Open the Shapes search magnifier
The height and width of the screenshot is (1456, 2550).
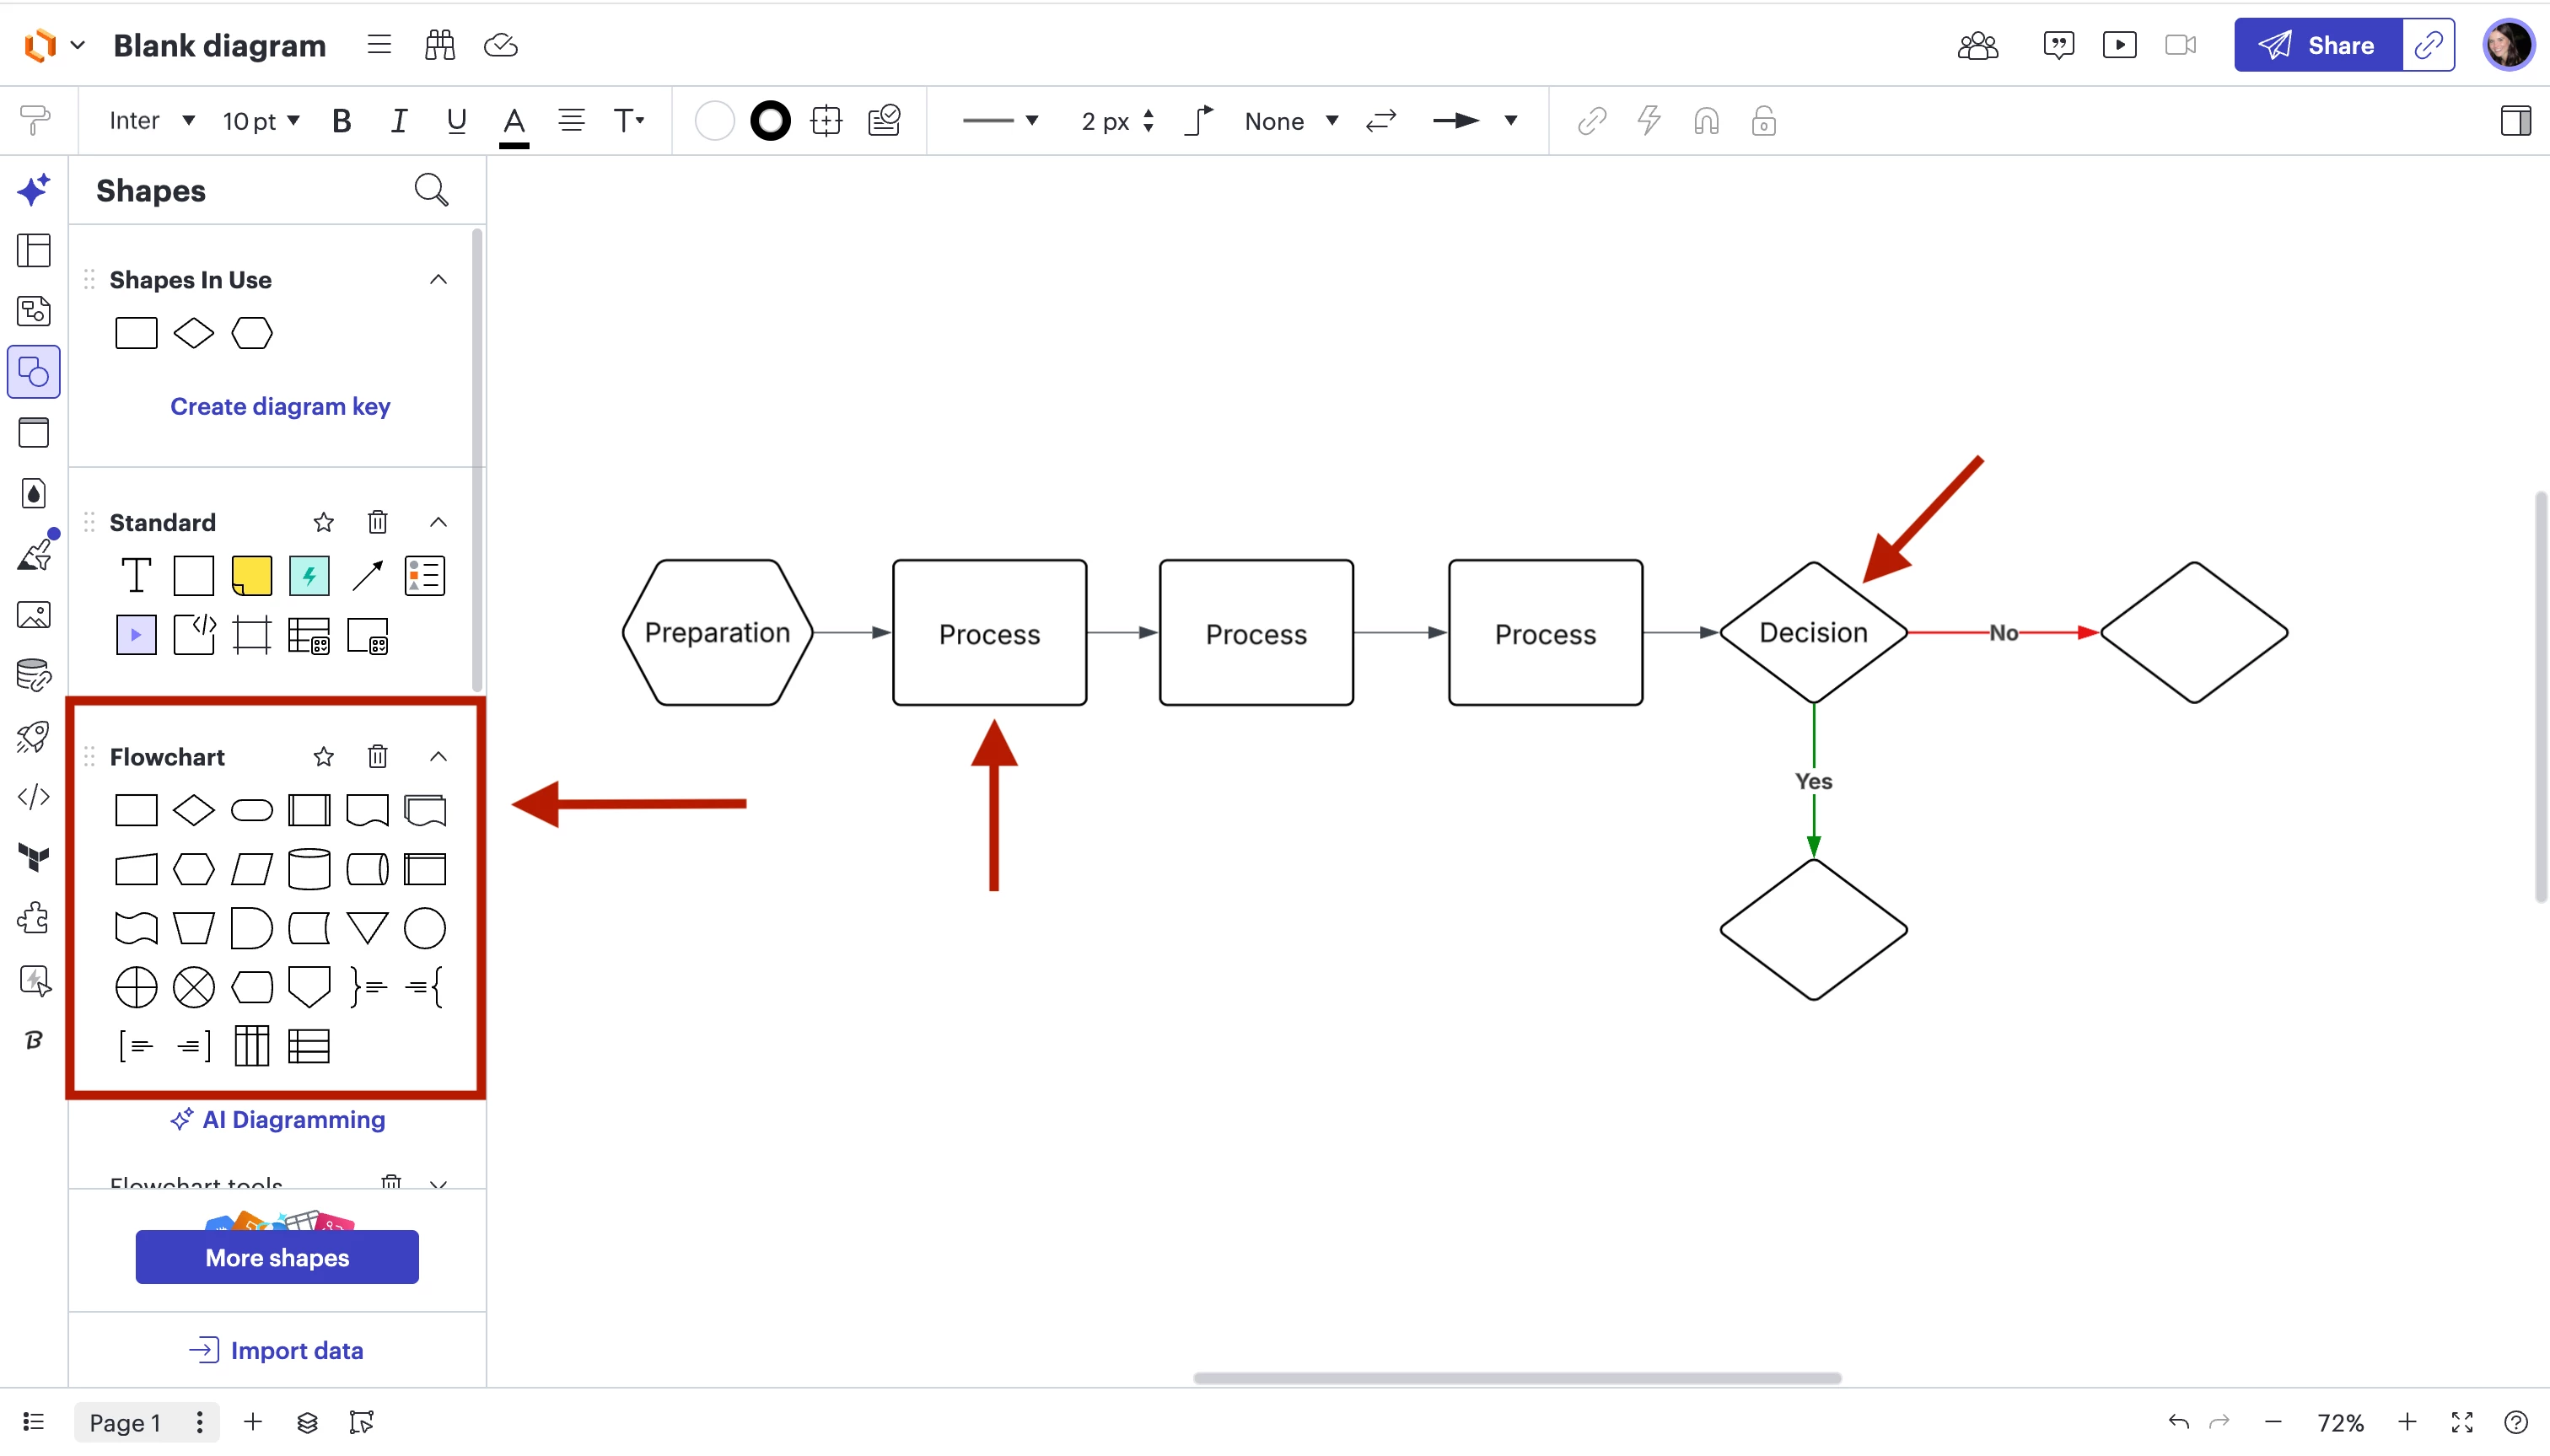point(431,189)
